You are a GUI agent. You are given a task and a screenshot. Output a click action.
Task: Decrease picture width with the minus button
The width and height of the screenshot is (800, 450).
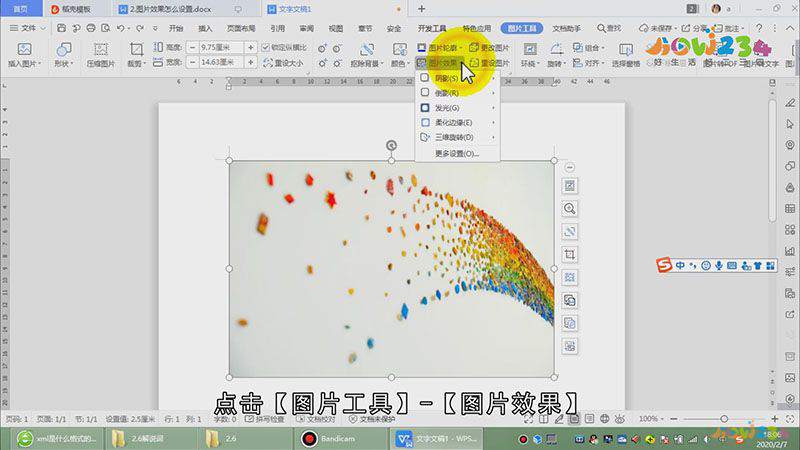pos(192,62)
